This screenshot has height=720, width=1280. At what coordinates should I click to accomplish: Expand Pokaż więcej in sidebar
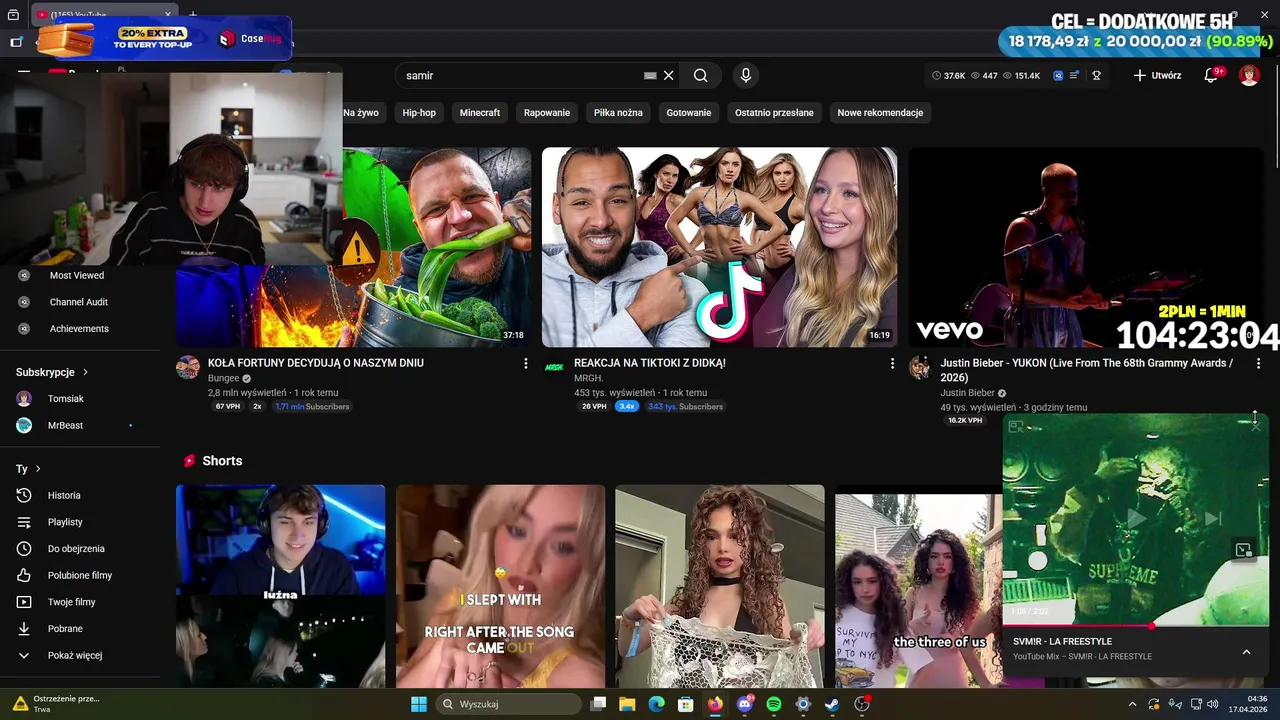tap(75, 655)
